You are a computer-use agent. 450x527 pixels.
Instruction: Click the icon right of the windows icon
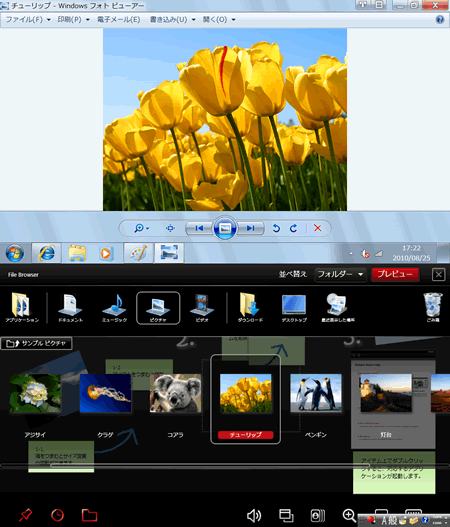pos(318,515)
